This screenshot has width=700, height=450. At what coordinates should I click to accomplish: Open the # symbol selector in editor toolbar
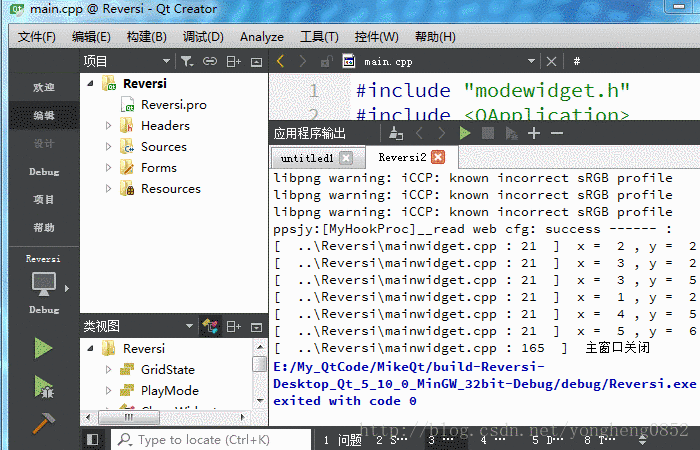pyautogui.click(x=577, y=61)
